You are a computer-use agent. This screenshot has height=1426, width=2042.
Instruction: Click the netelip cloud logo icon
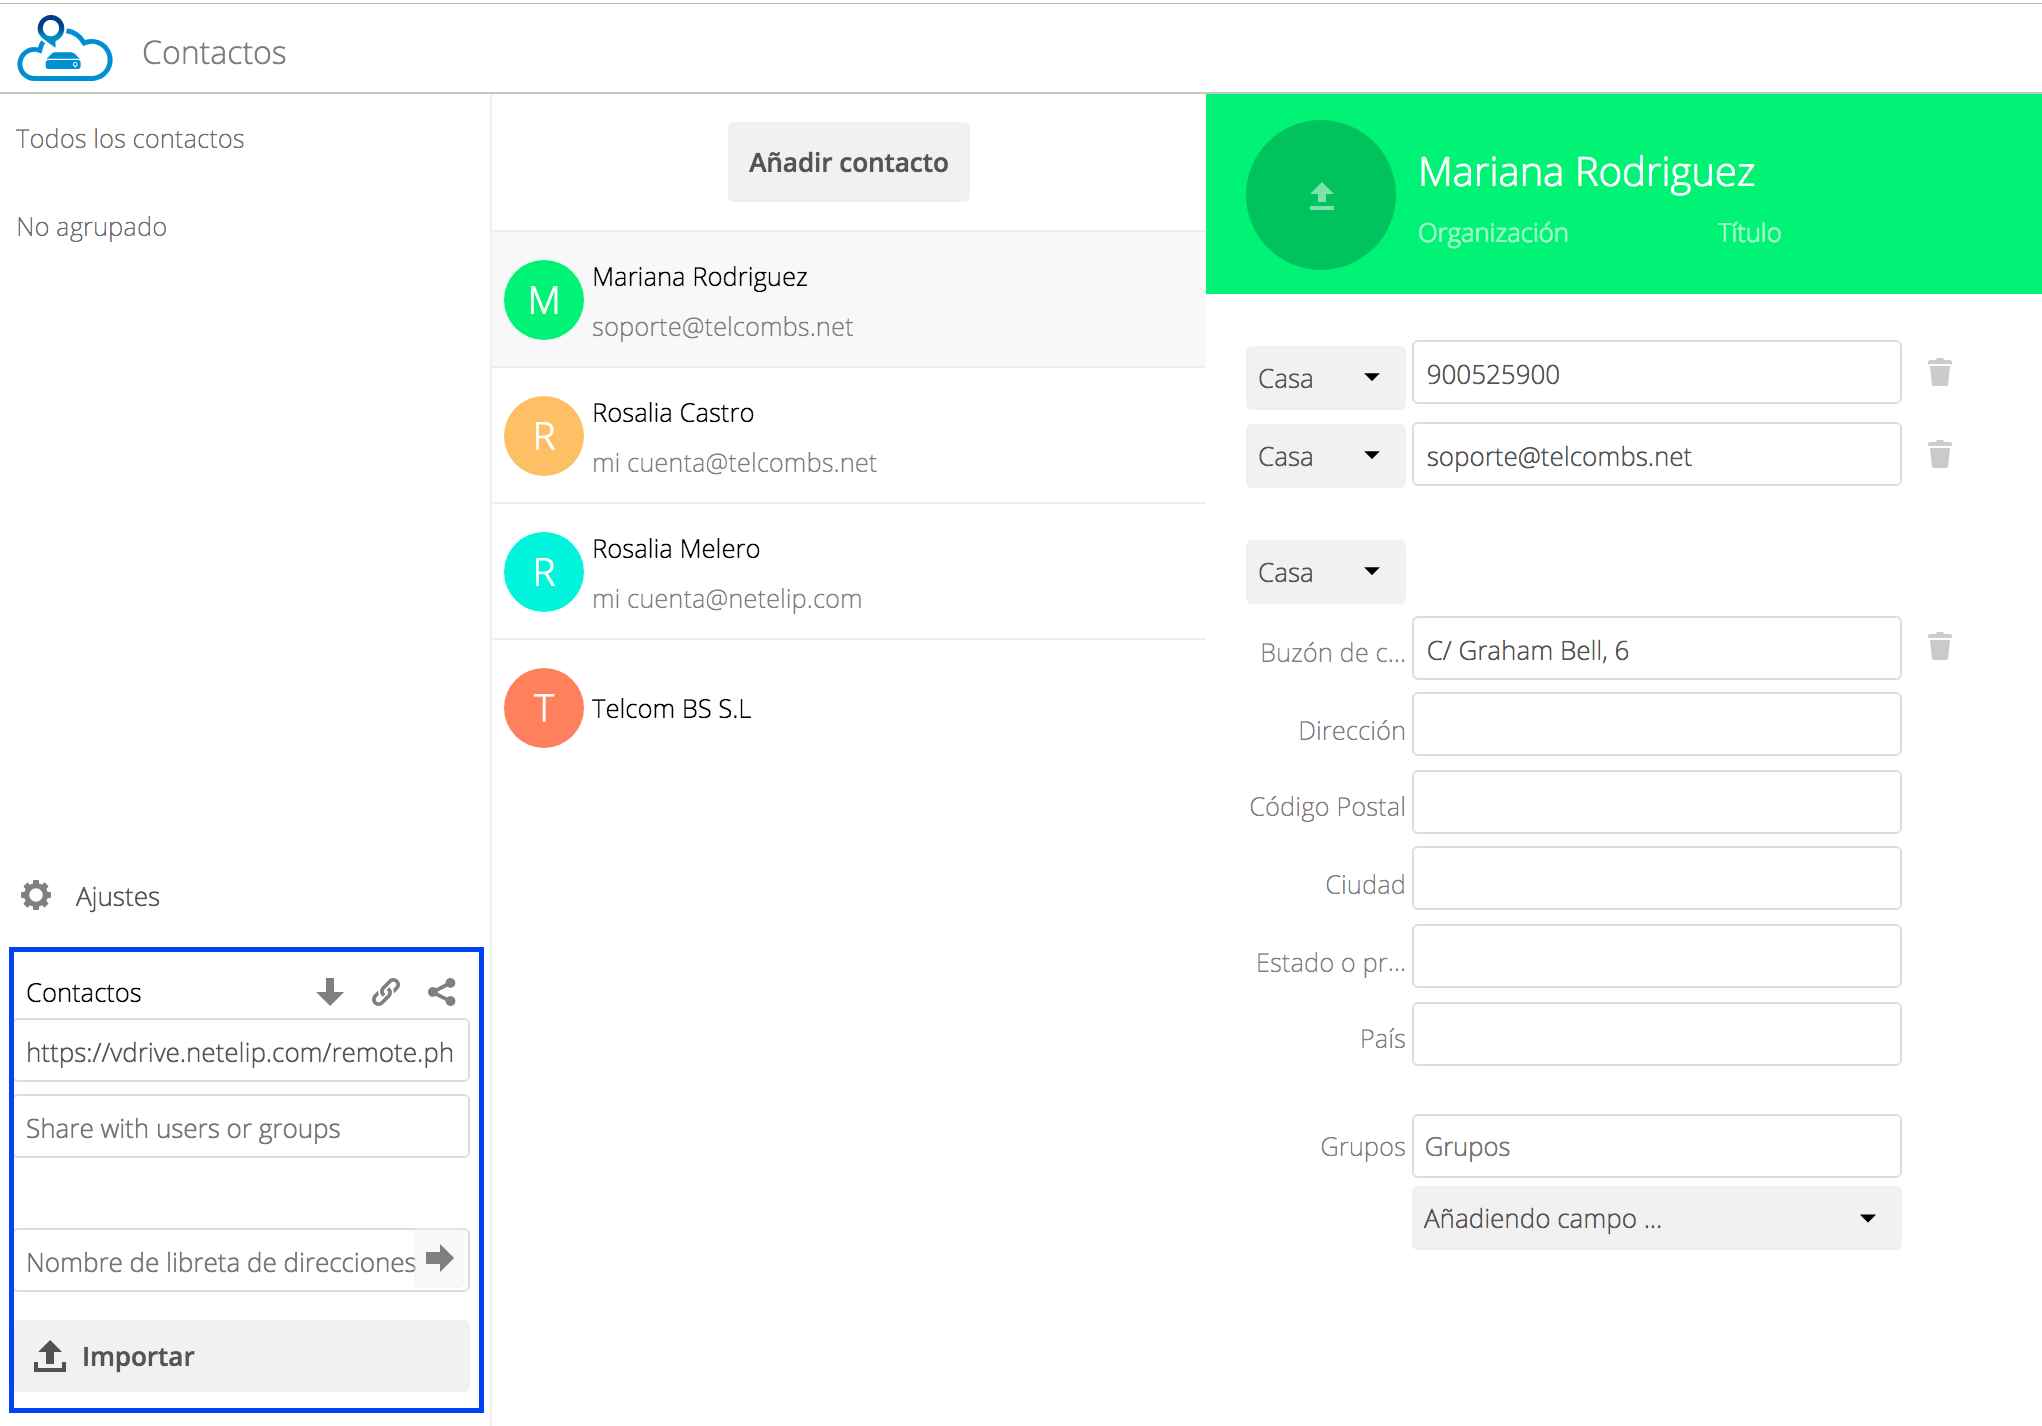point(64,49)
